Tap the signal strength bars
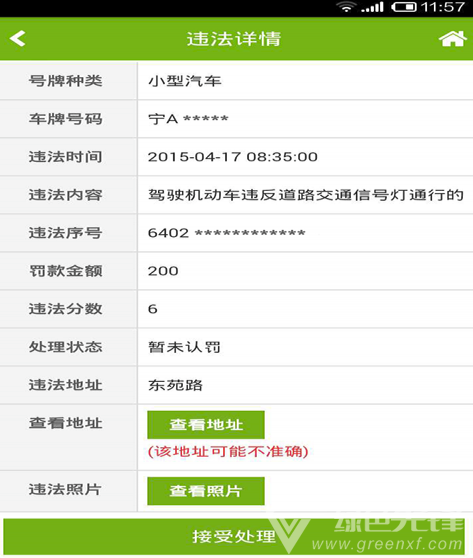This screenshot has height=558, width=473. 372,7
